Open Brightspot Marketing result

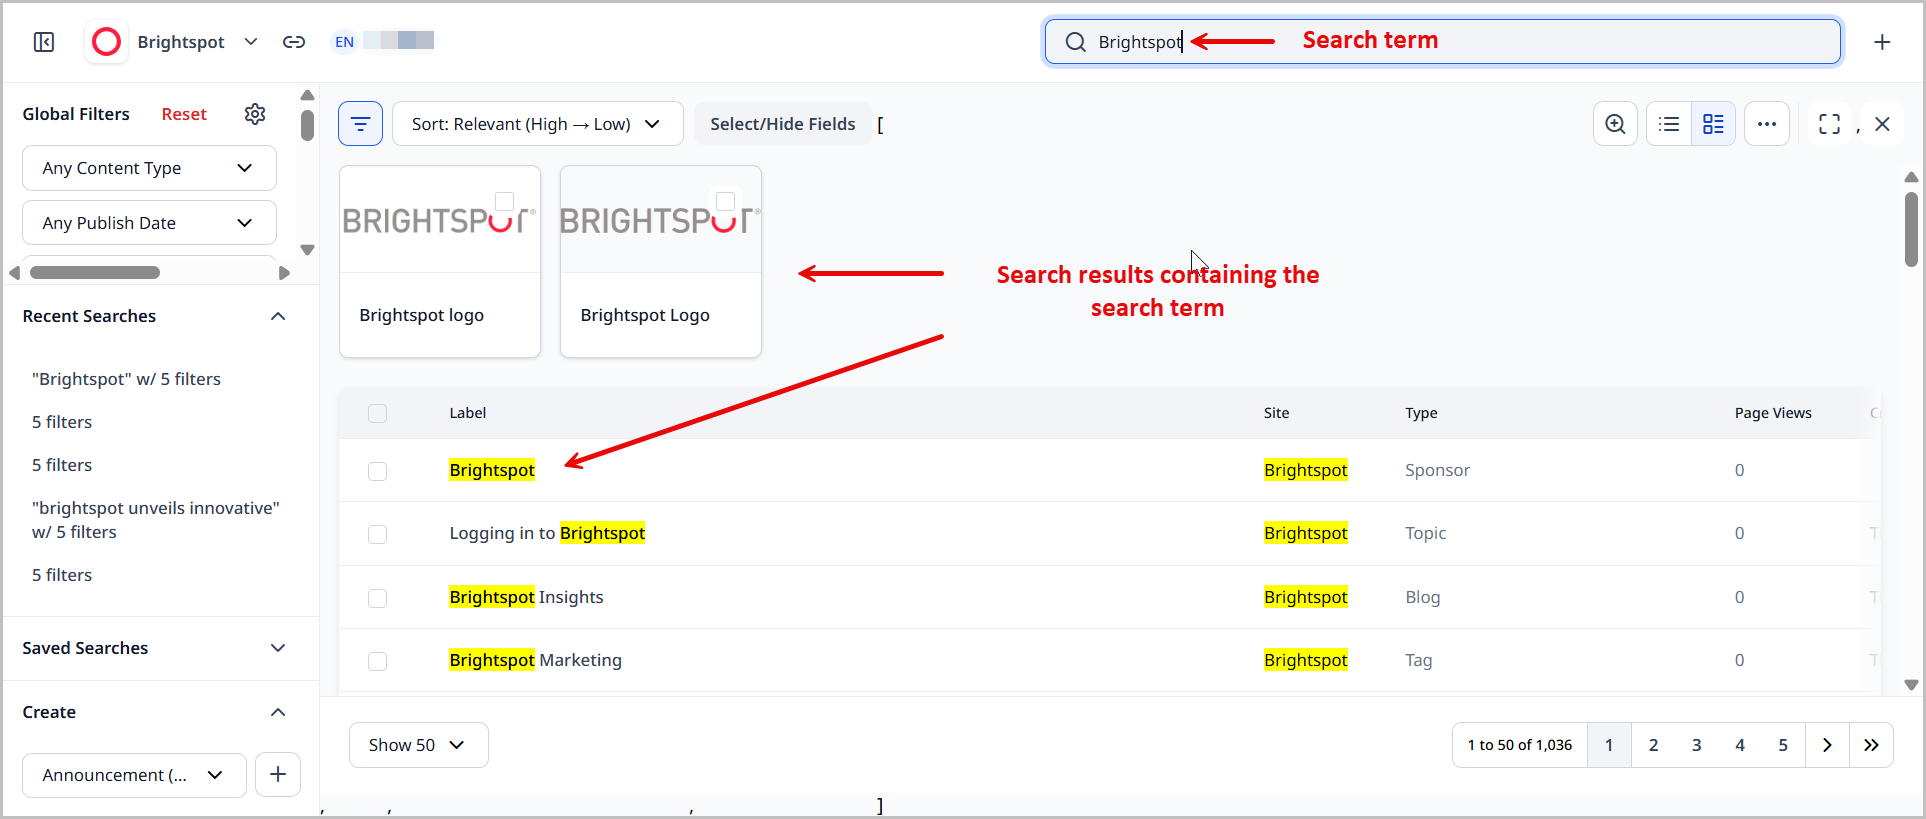coord(535,660)
